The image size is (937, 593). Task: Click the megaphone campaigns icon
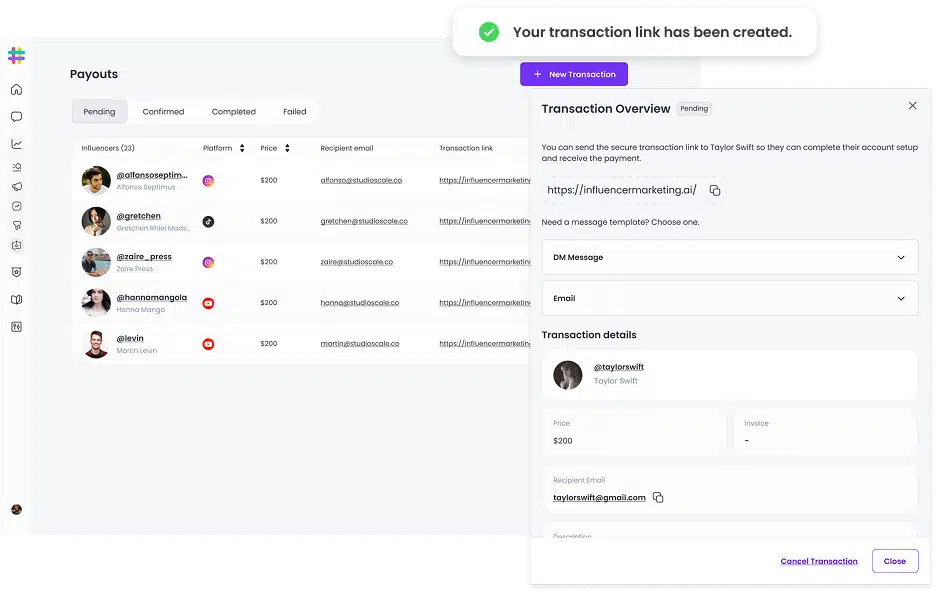coord(16,186)
